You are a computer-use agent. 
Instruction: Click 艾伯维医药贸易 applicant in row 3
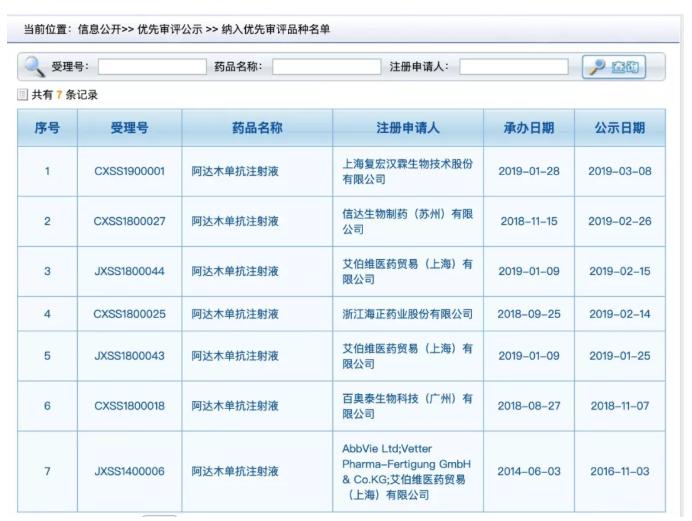click(407, 271)
